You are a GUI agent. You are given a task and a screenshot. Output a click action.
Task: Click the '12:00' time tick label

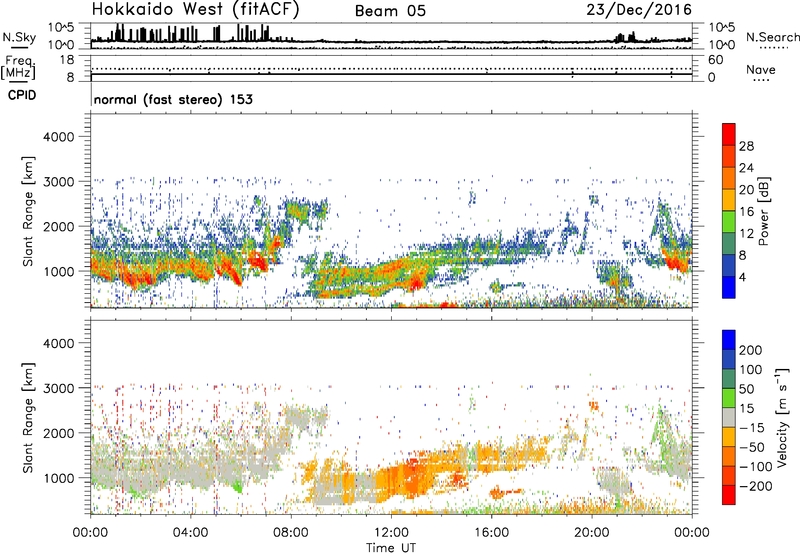click(x=391, y=533)
